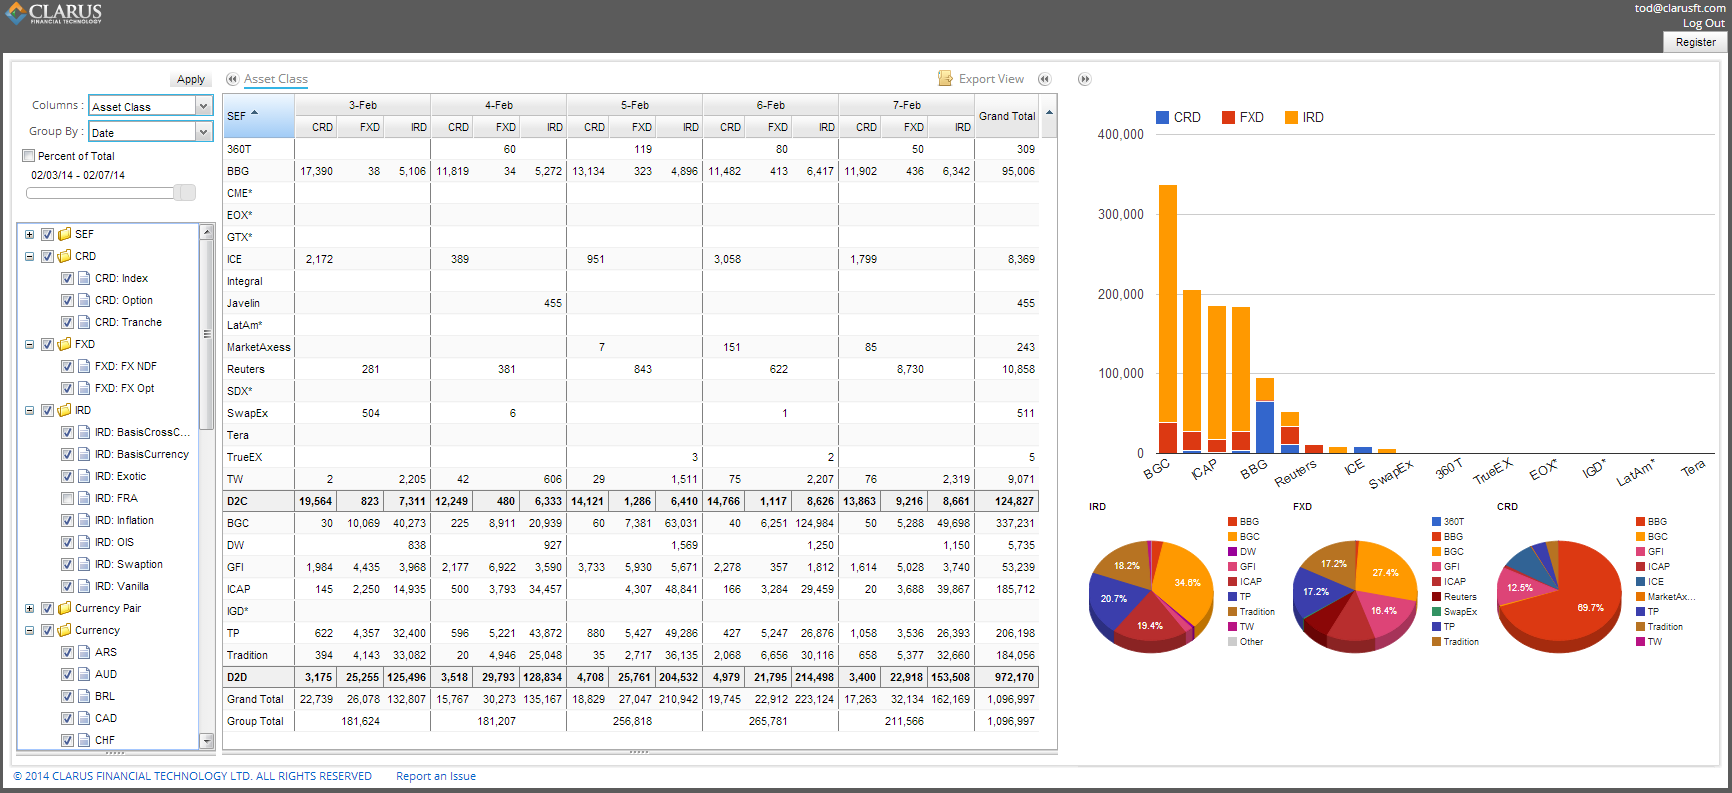This screenshot has height=793, width=1732.
Task: Click the tree panel scroll down arrow
Action: pyautogui.click(x=207, y=741)
